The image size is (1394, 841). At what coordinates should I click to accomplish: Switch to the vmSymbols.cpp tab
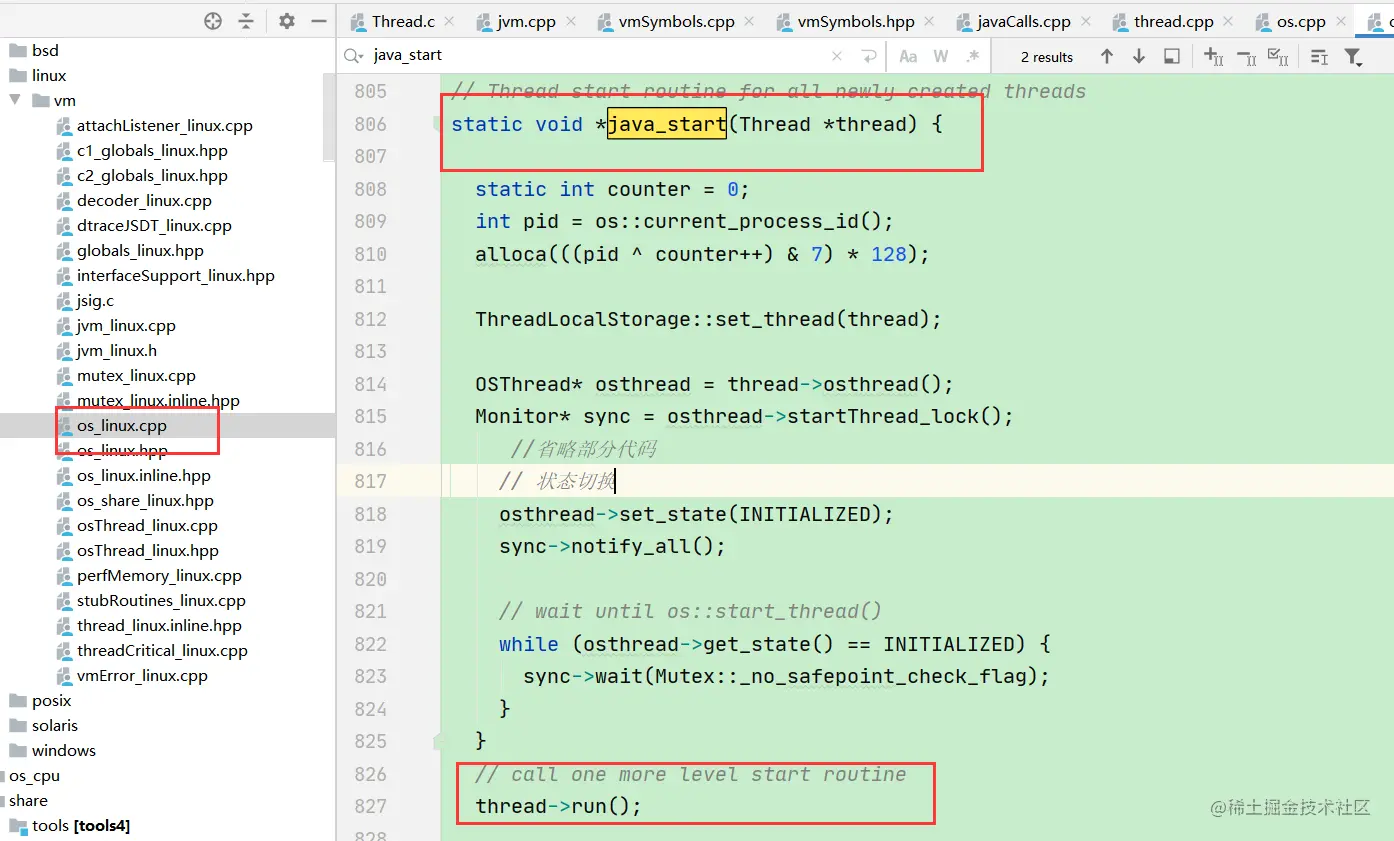click(x=678, y=21)
